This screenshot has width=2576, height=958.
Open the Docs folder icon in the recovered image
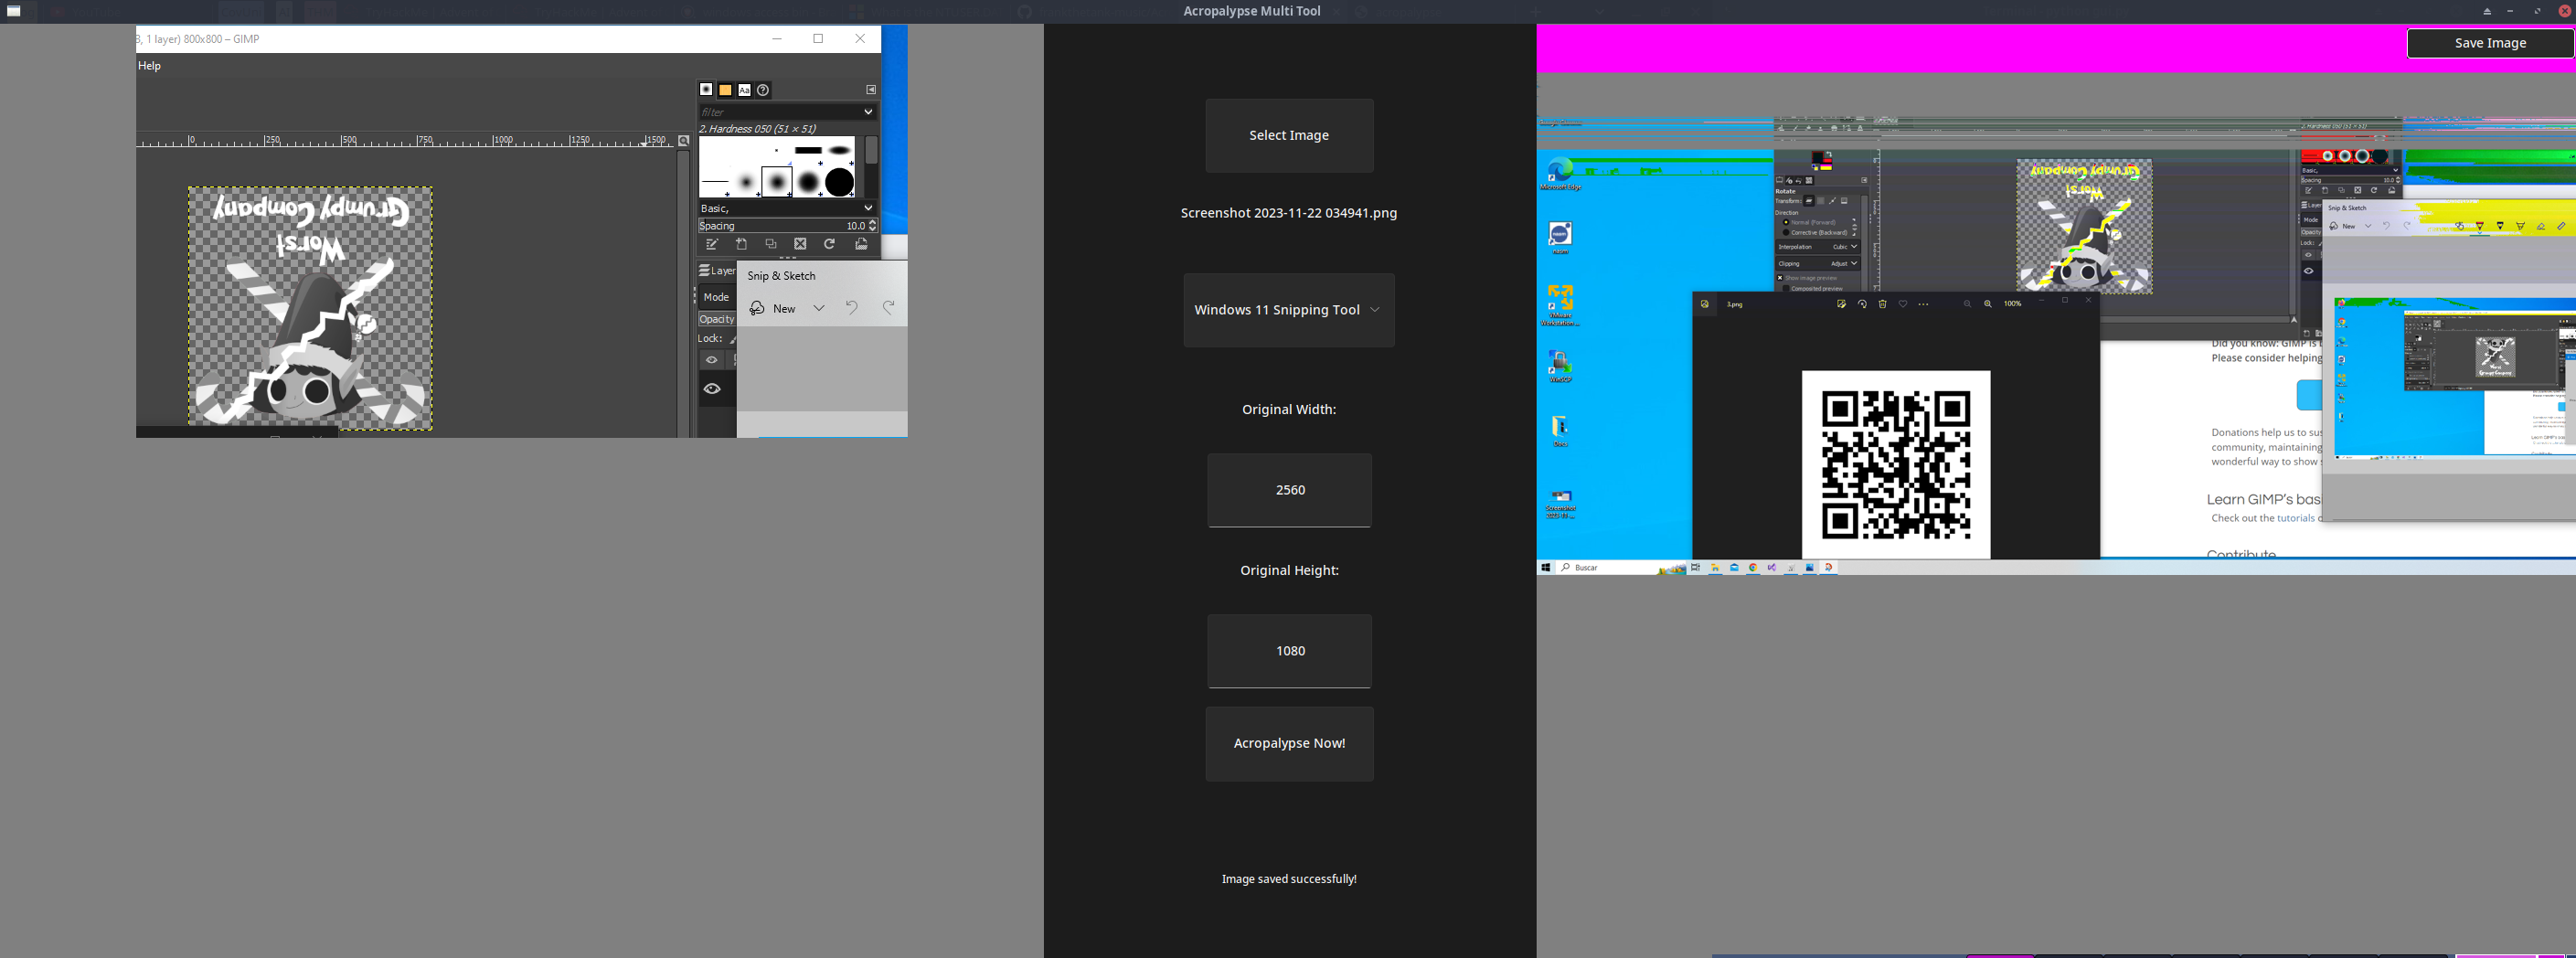click(1560, 431)
